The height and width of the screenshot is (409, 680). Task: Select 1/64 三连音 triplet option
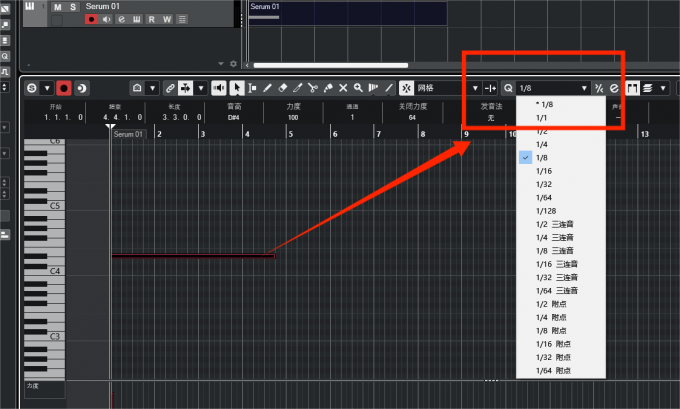[561, 291]
